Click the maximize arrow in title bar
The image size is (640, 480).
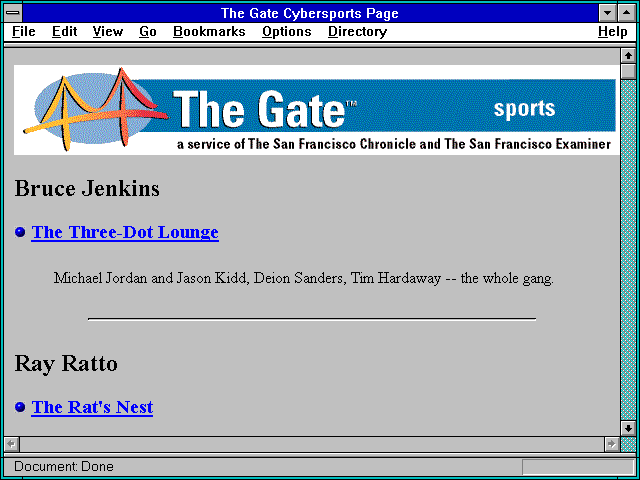(627, 13)
